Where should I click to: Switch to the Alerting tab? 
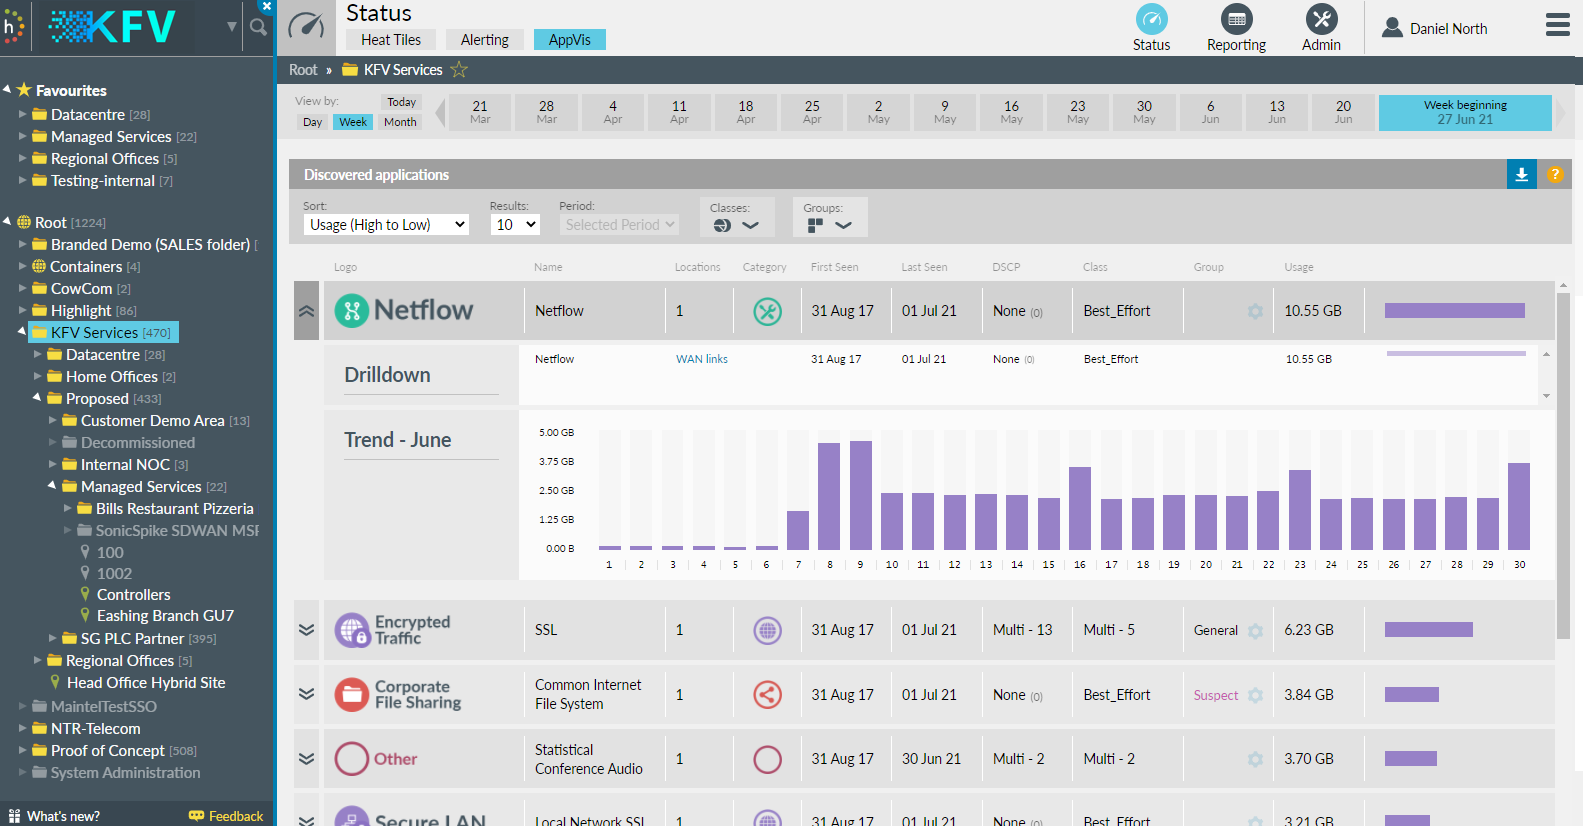click(484, 40)
